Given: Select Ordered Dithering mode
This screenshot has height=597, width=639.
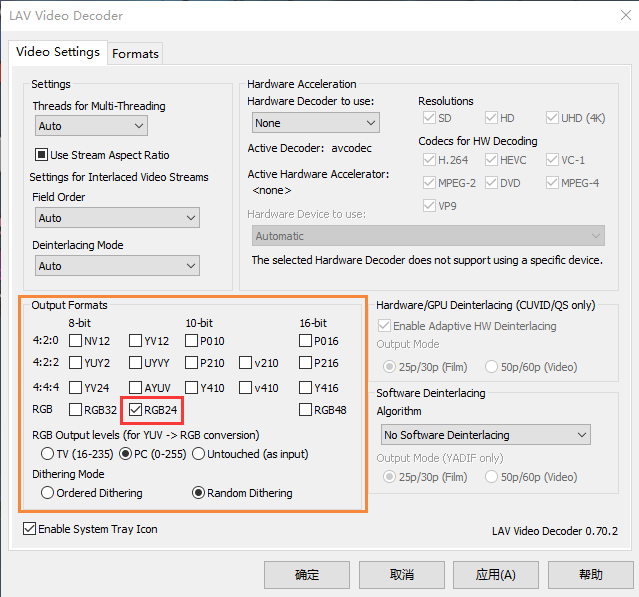Looking at the screenshot, I should pyautogui.click(x=48, y=493).
